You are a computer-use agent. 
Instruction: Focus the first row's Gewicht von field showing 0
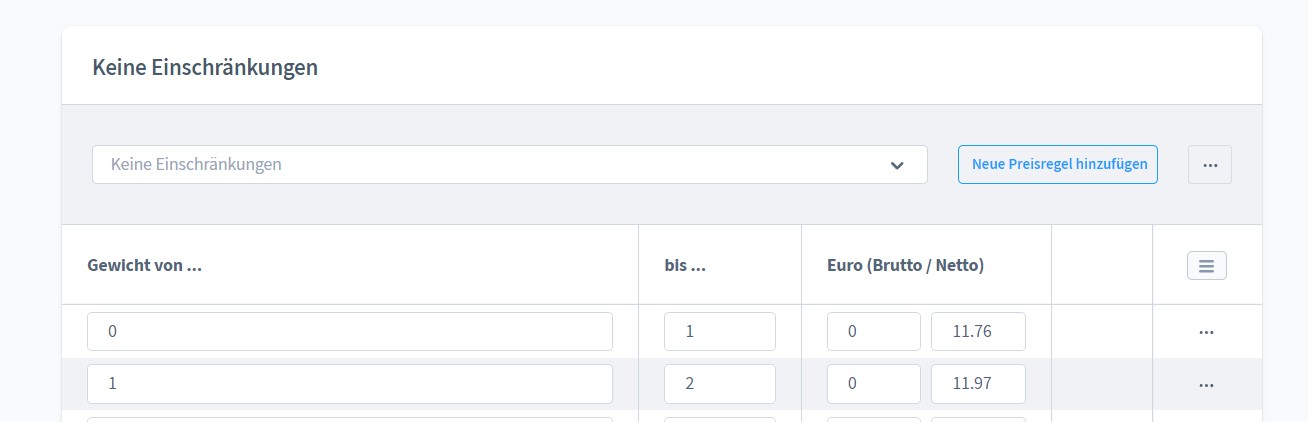tap(350, 331)
